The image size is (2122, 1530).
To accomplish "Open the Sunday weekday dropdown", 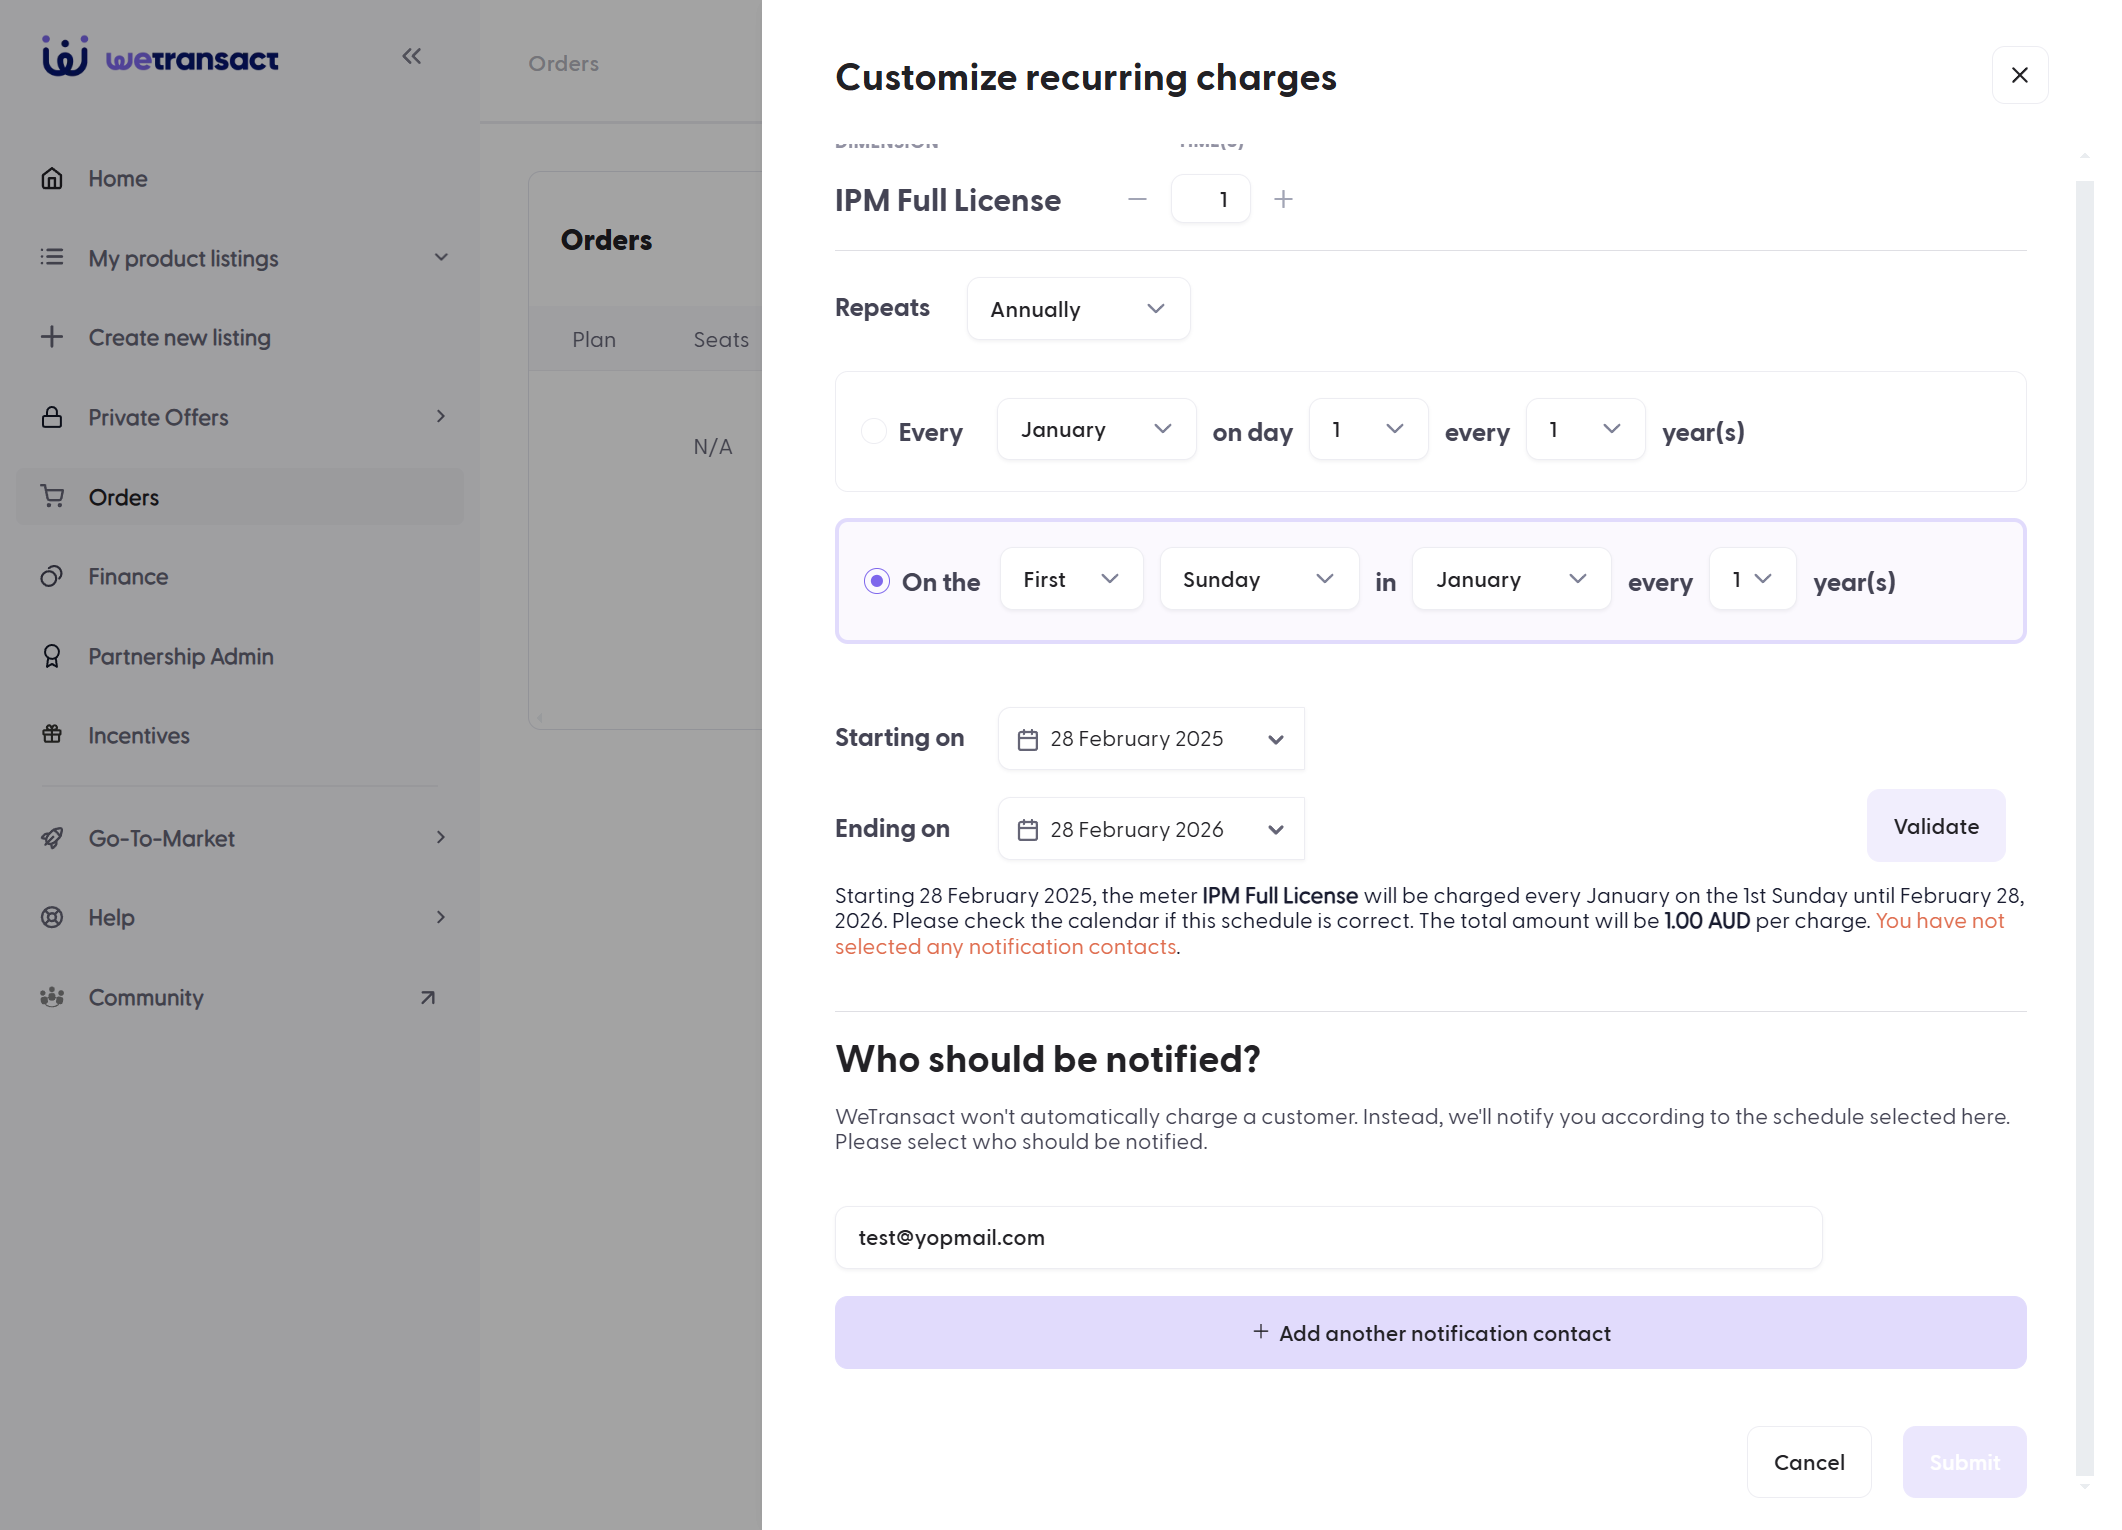I will 1259,580.
